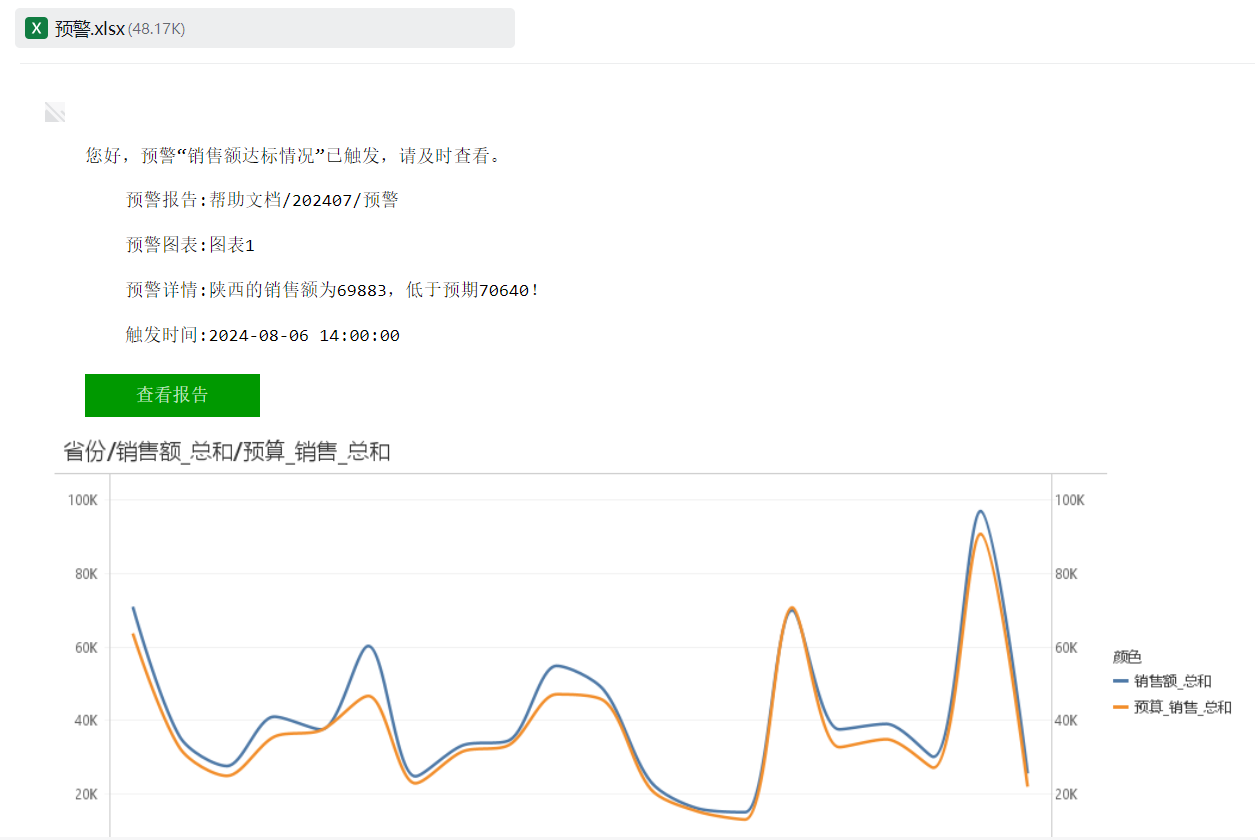Click the right axis 40K label
1258x840 pixels.
1068,720
